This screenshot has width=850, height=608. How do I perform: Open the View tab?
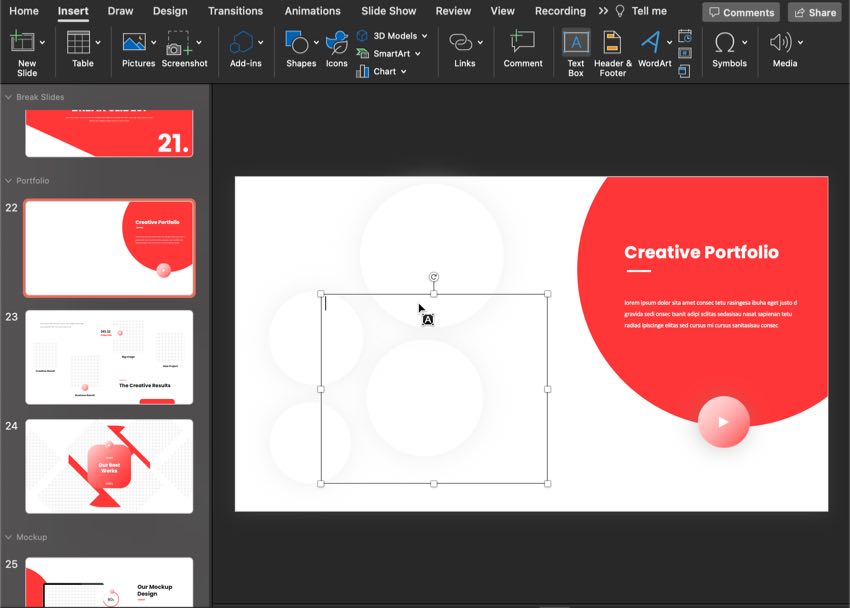tap(503, 11)
